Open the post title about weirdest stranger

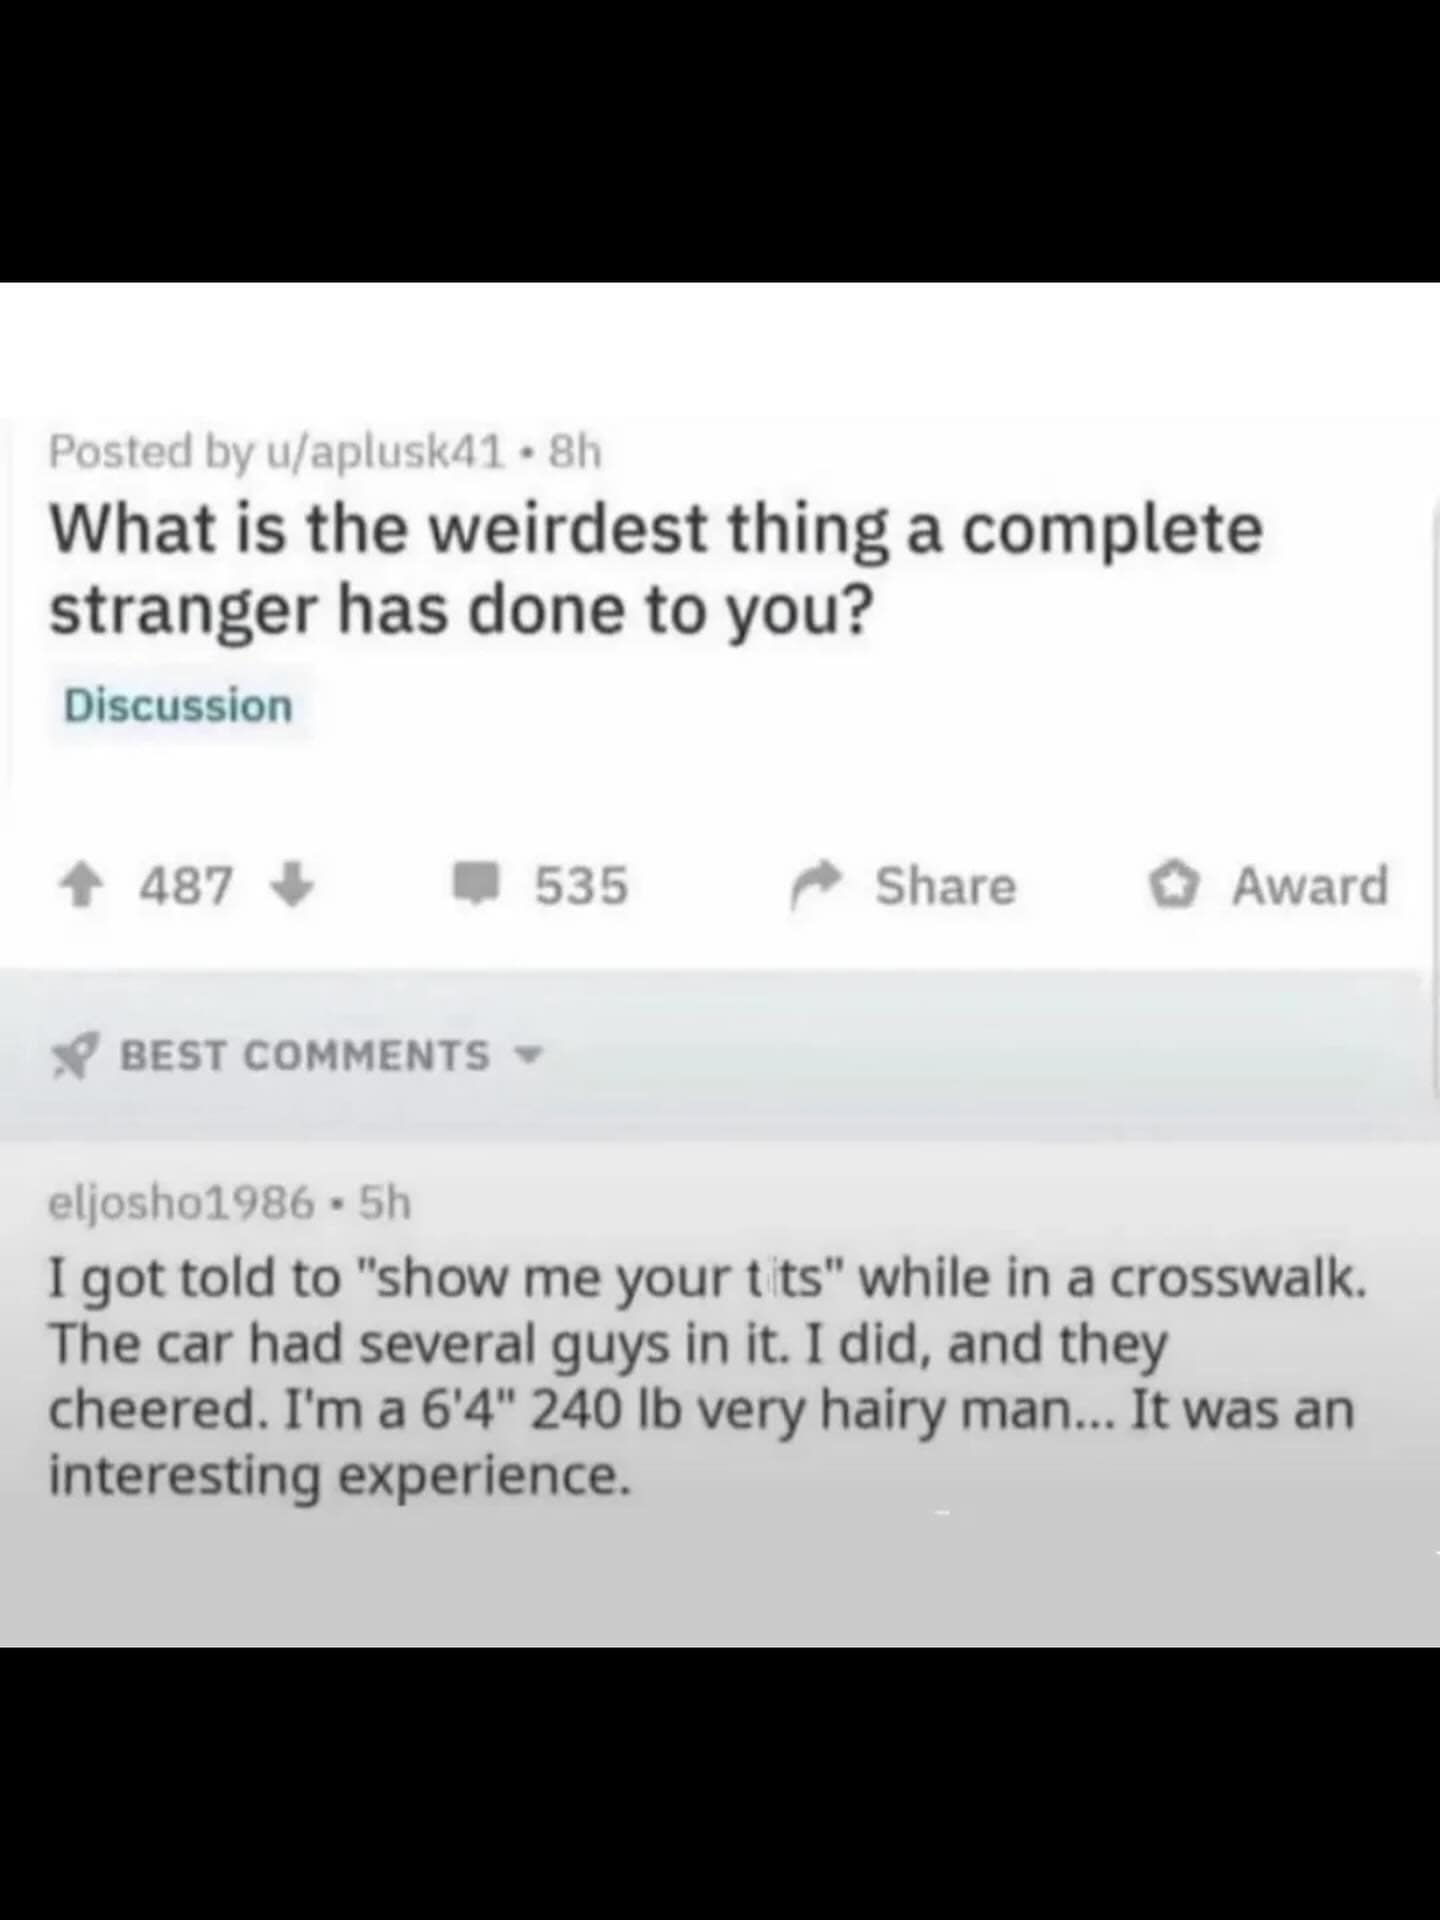(x=655, y=568)
